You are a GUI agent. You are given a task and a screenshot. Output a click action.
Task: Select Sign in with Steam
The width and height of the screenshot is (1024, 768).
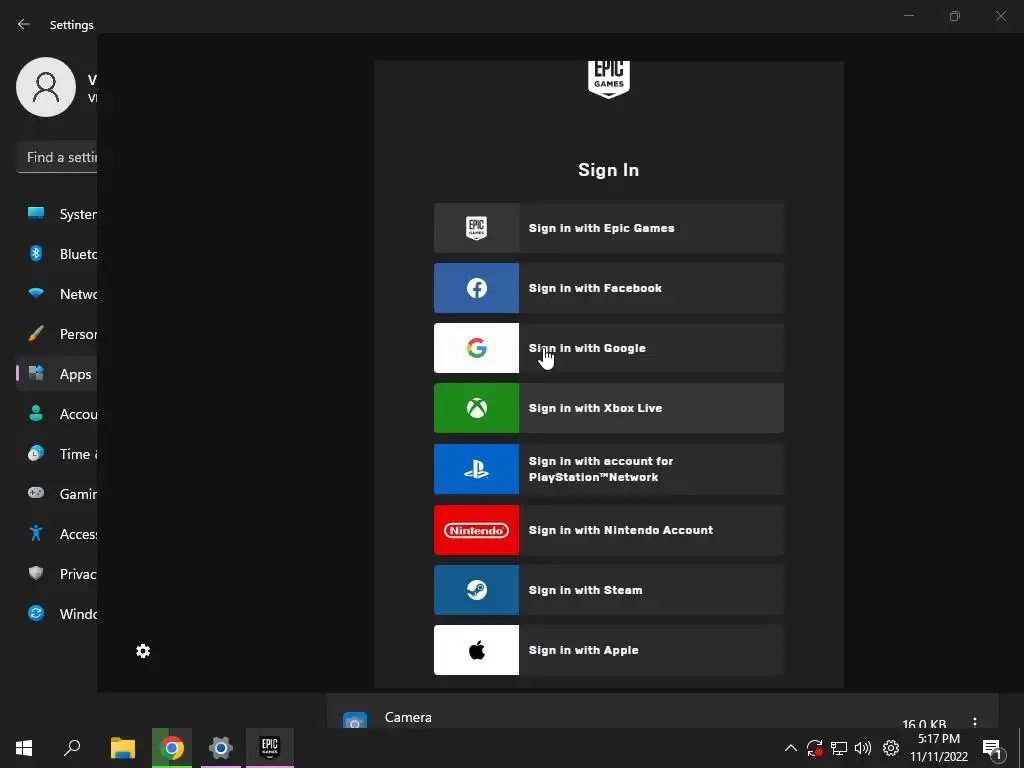click(x=609, y=590)
